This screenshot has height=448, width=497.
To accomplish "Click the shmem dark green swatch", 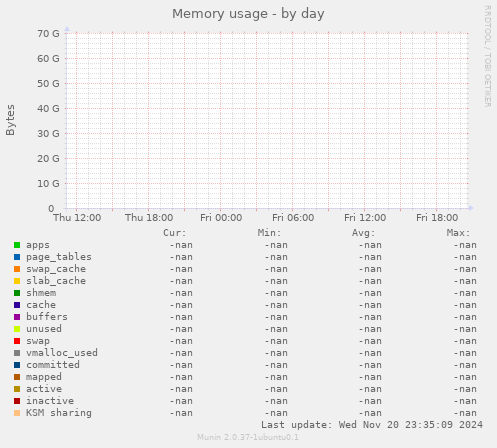I will click(17, 293).
